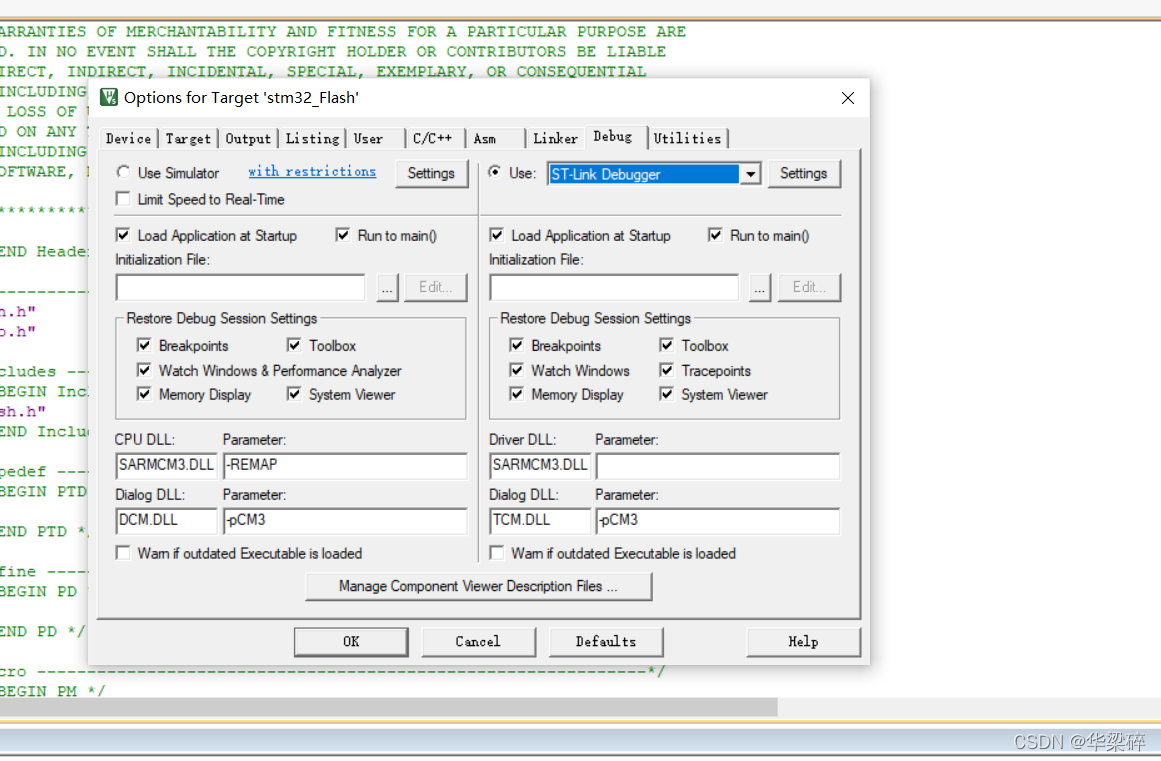Switch to the Listing tab
Viewport: 1161px width, 761px height.
(x=312, y=138)
